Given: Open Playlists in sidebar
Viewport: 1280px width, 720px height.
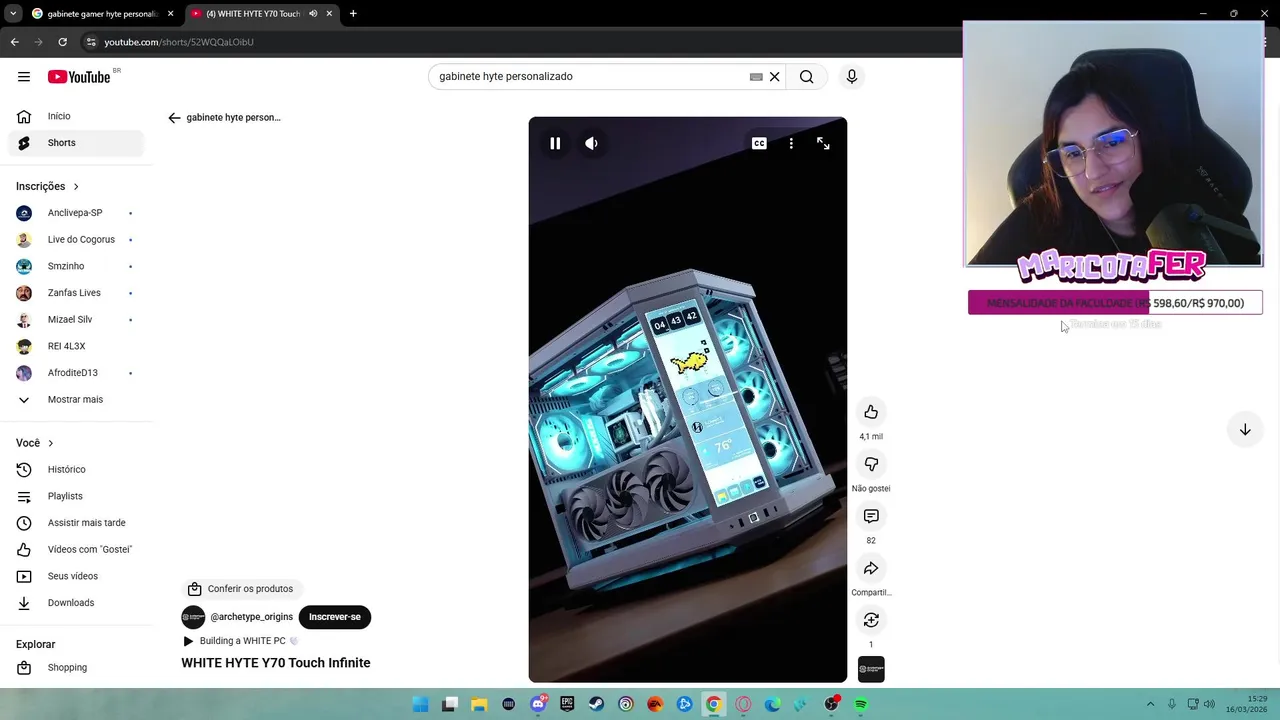Looking at the screenshot, I should (76, 496).
